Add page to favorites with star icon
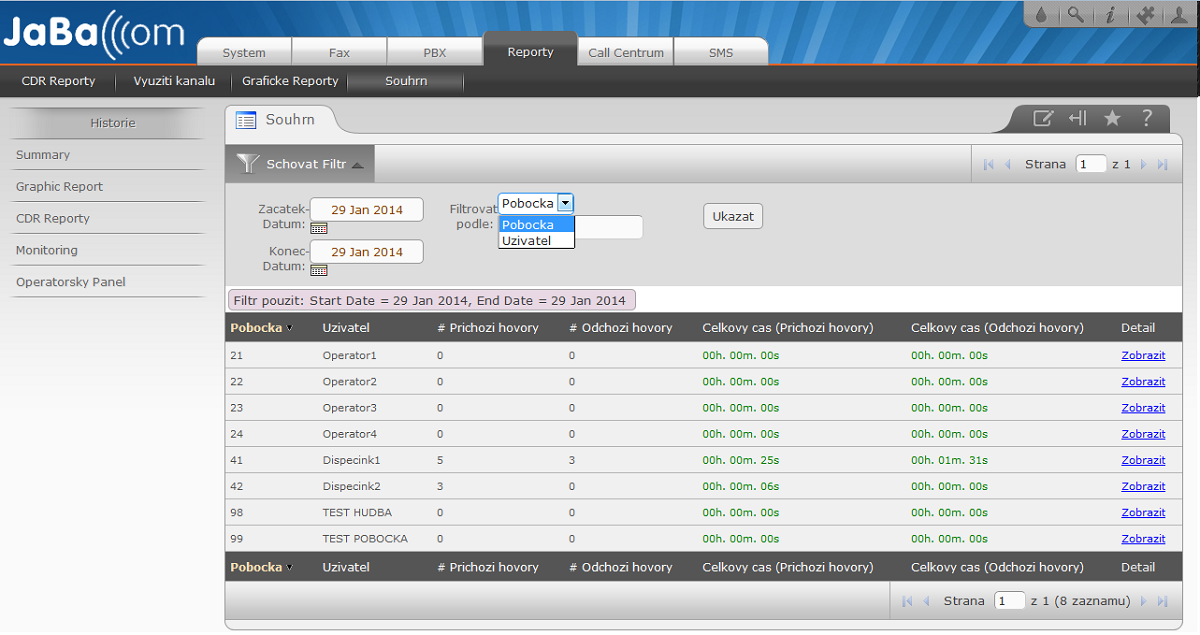1200x635 pixels. (1112, 118)
